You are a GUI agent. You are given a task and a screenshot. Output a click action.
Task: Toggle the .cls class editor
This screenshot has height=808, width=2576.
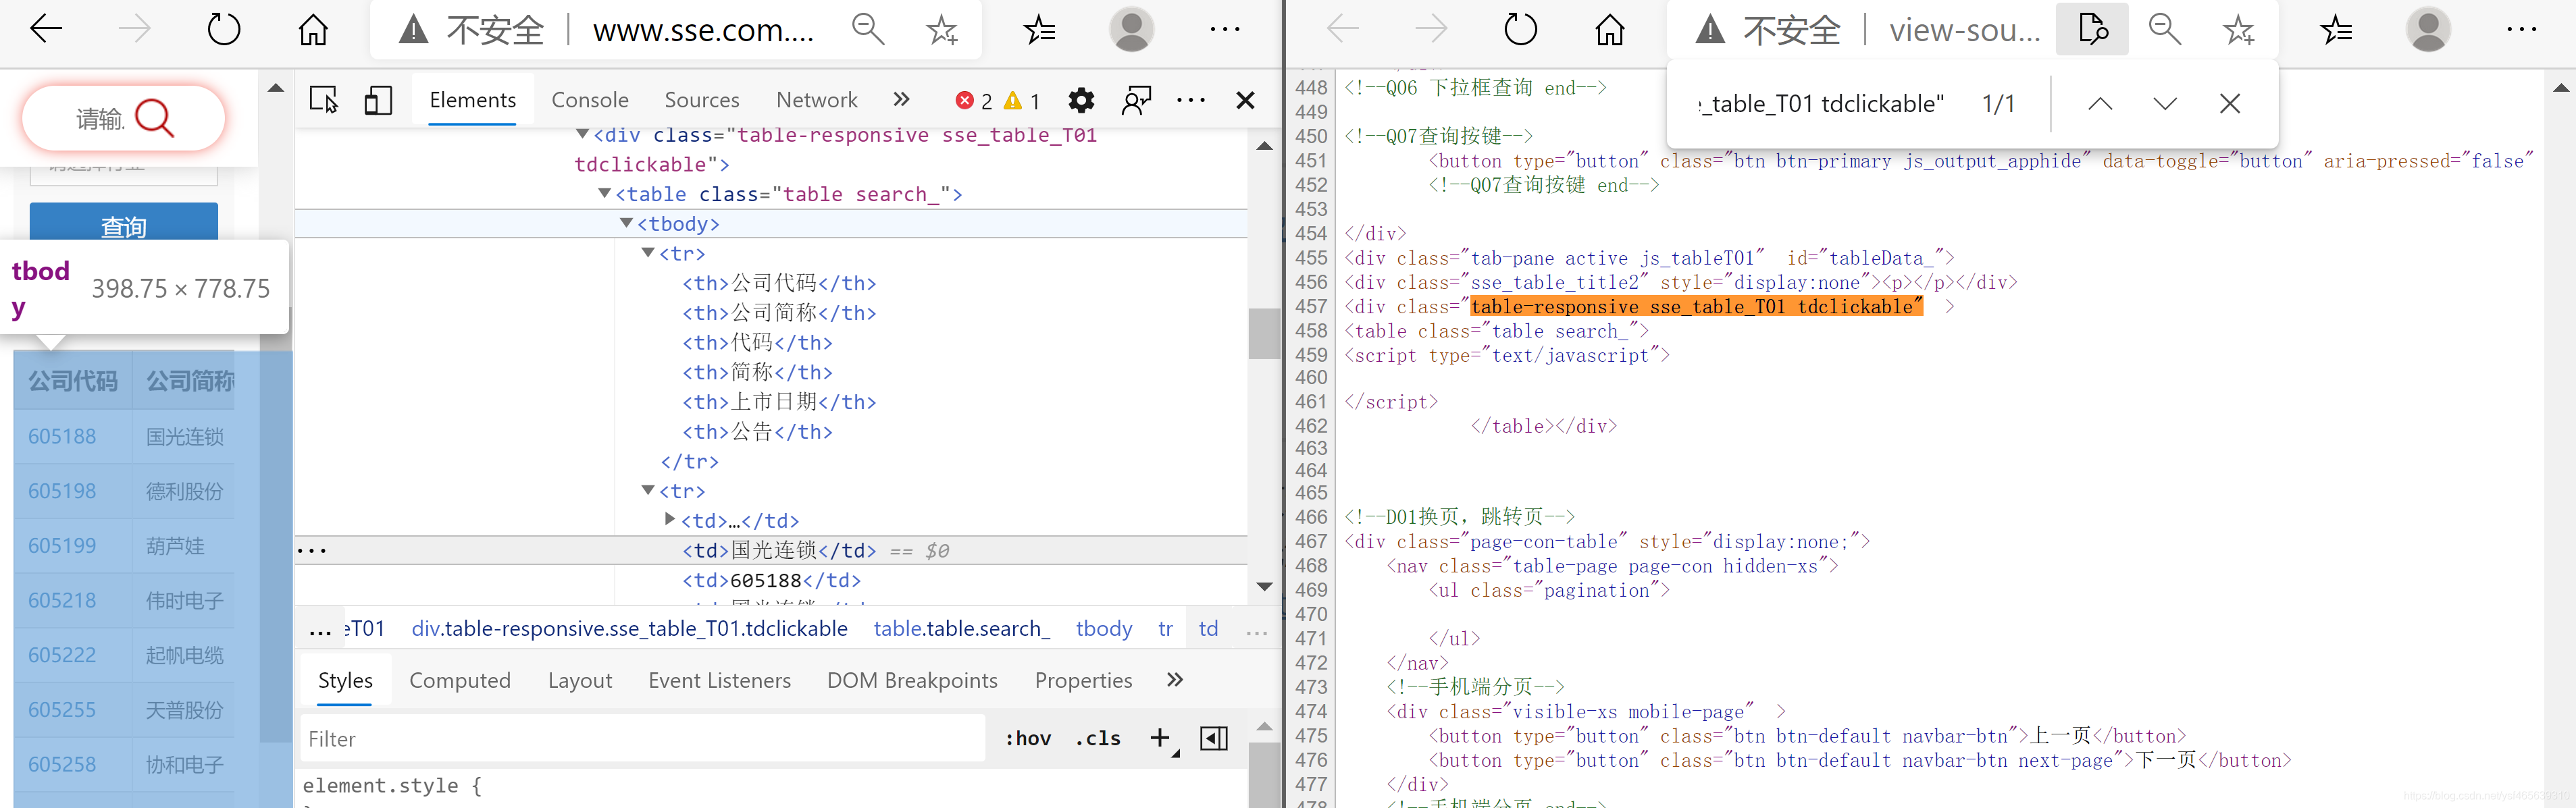[1097, 739]
